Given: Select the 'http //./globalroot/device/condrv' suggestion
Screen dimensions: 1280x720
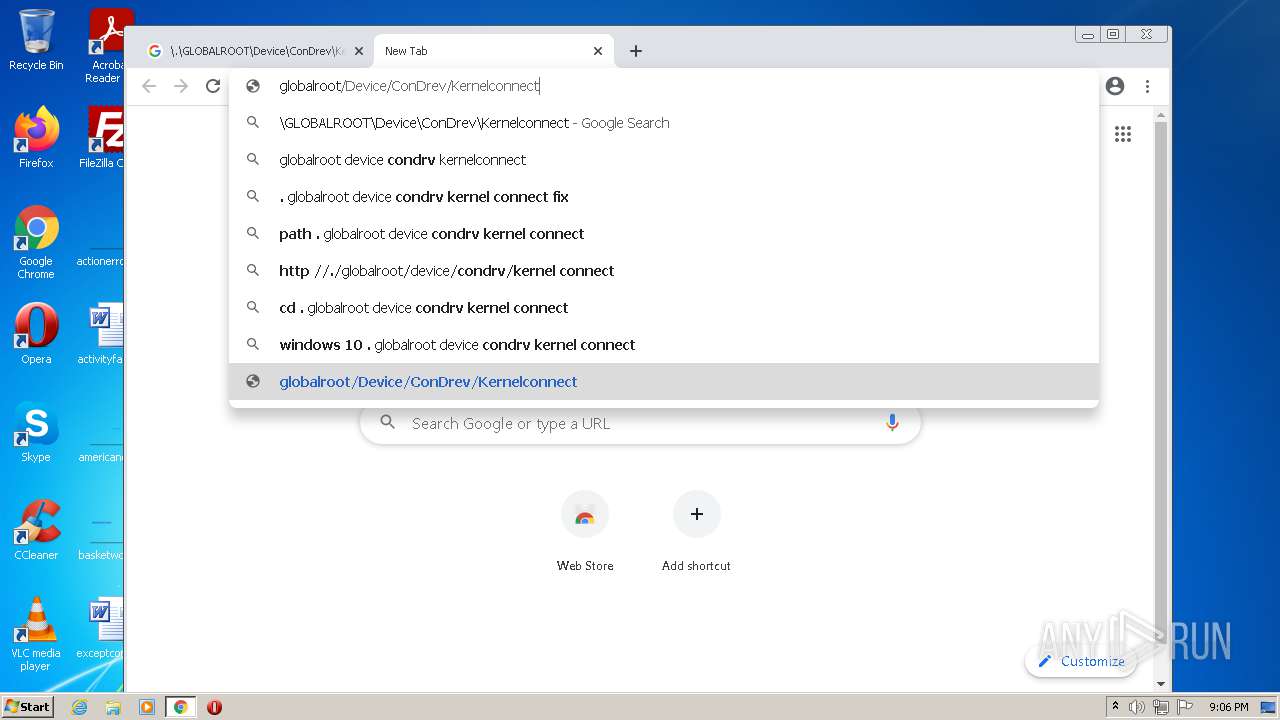Looking at the screenshot, I should pos(664,271).
